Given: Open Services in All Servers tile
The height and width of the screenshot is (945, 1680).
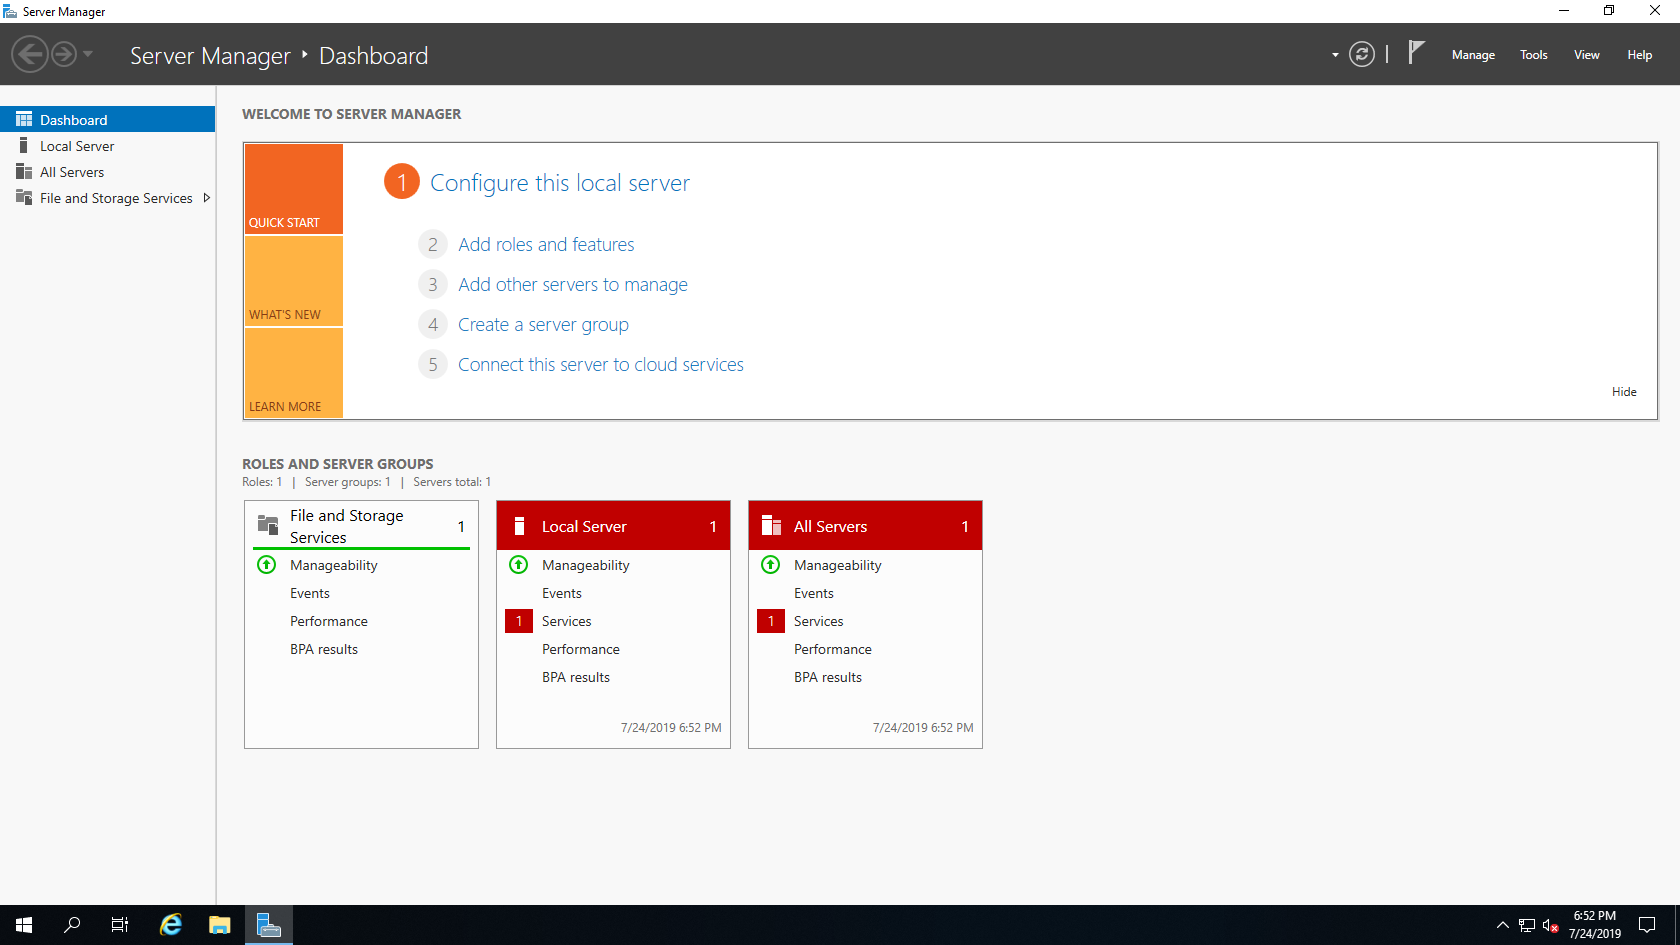Looking at the screenshot, I should (819, 621).
